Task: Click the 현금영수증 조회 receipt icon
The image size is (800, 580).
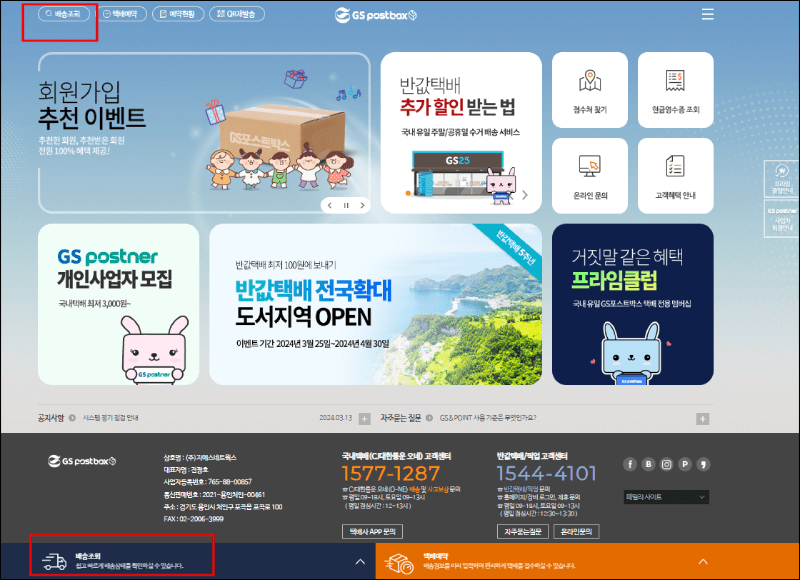Action: pos(675,81)
